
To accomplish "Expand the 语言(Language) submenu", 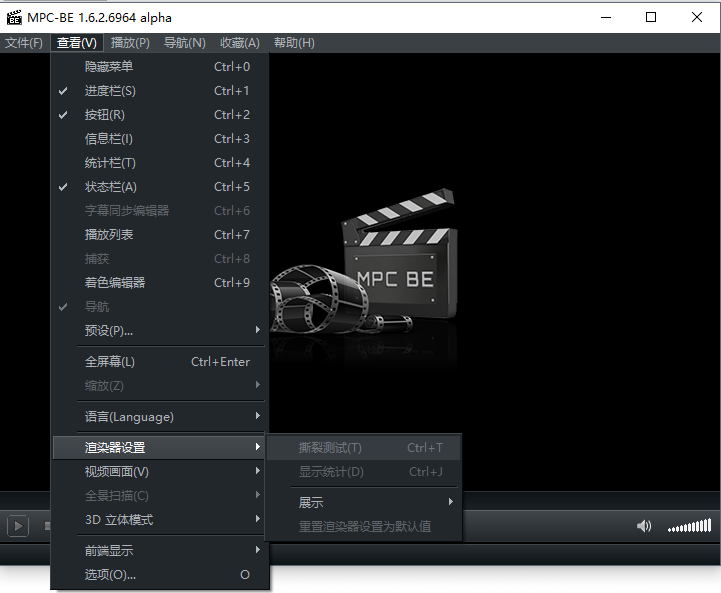I will 129,417.
